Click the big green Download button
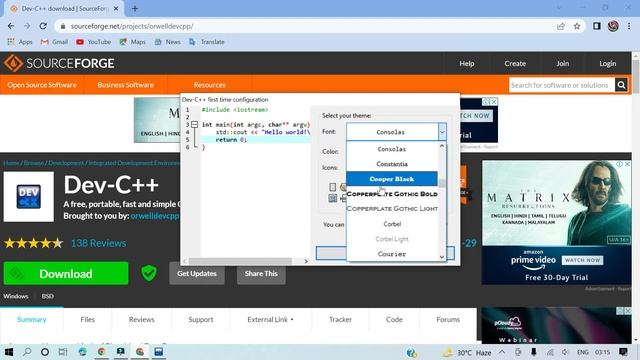 pyautogui.click(x=66, y=273)
